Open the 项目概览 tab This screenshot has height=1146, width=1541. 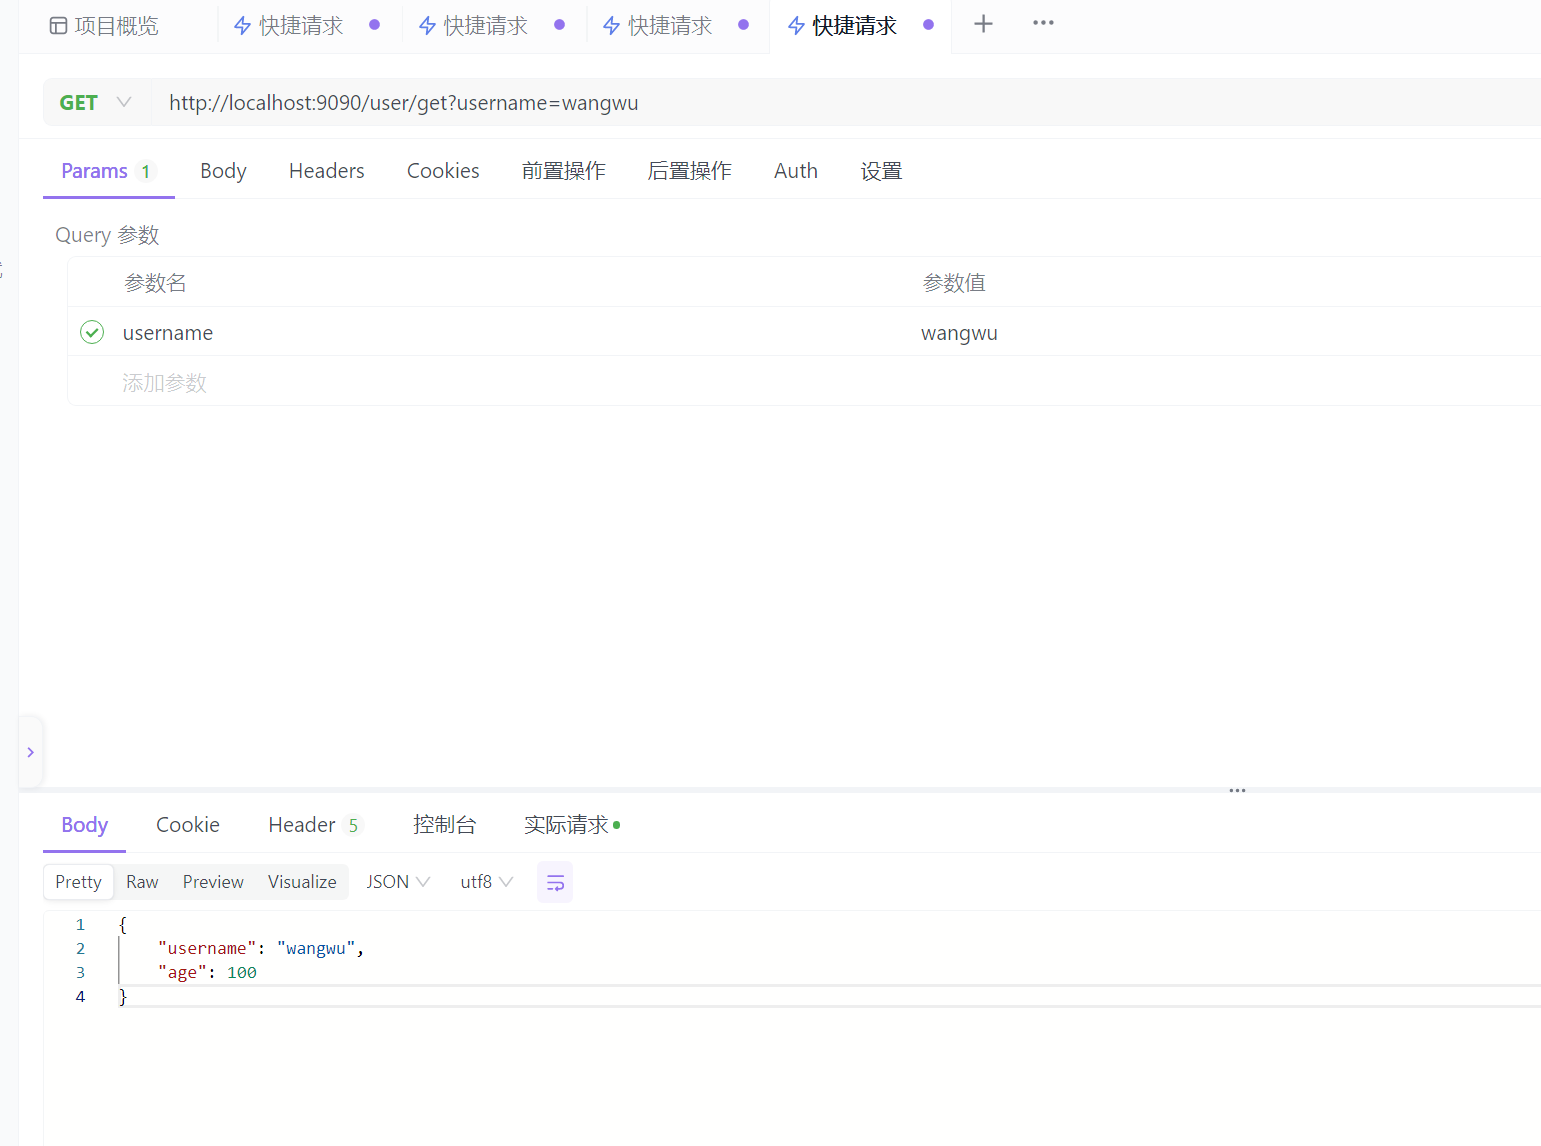(104, 26)
